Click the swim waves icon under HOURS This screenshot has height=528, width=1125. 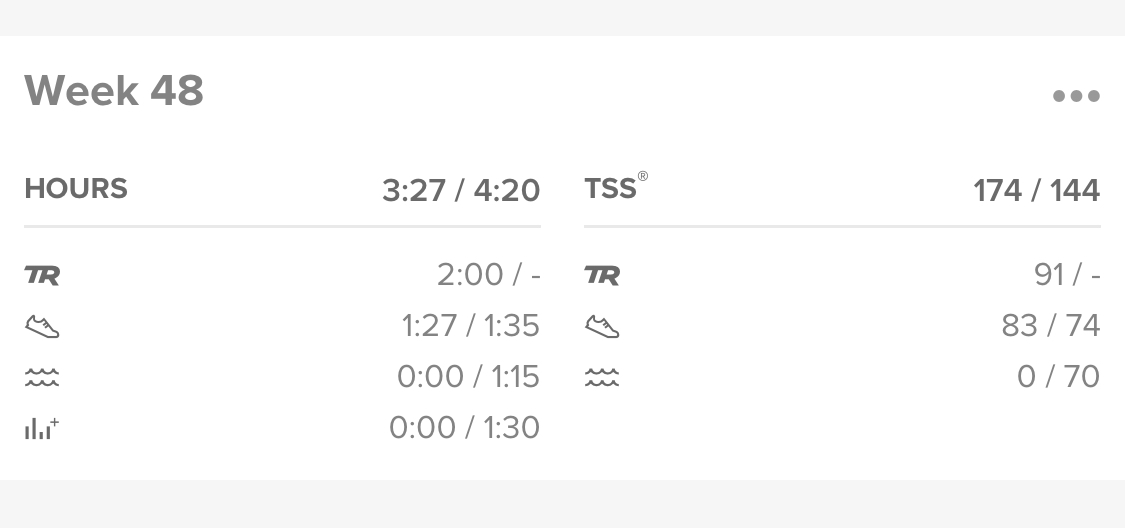point(42,377)
